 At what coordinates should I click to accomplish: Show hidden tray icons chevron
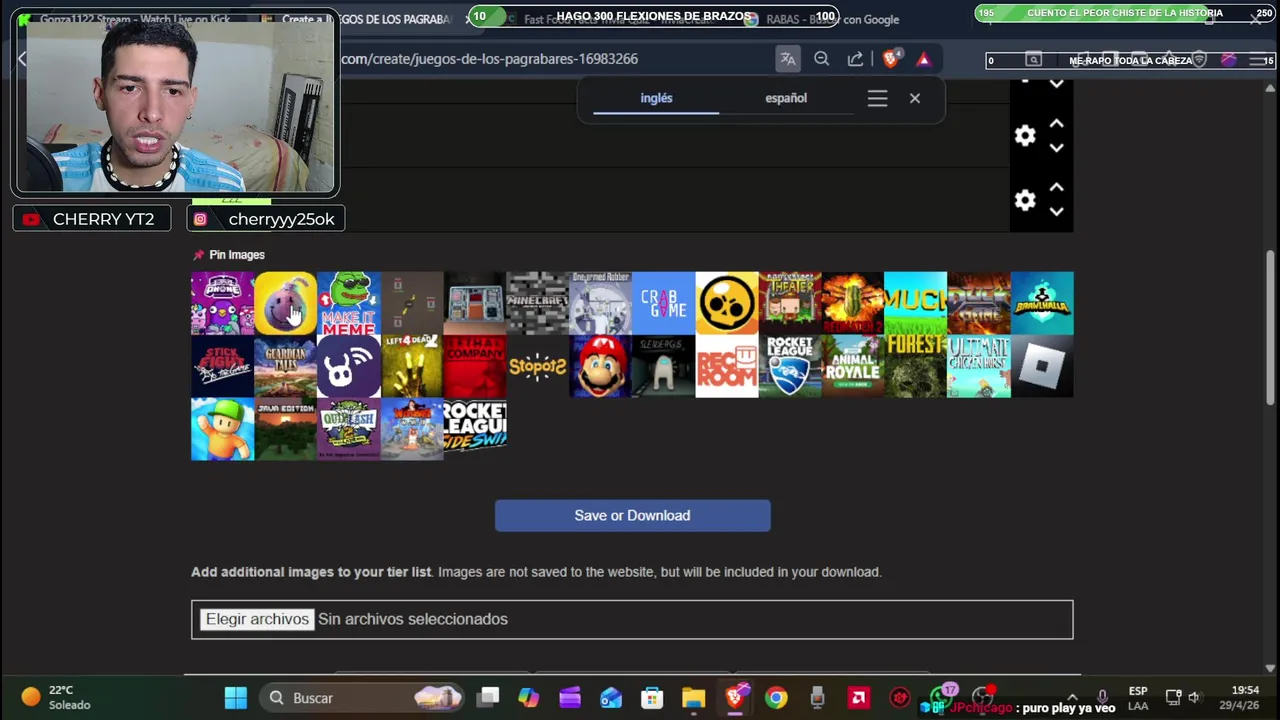tap(1073, 698)
